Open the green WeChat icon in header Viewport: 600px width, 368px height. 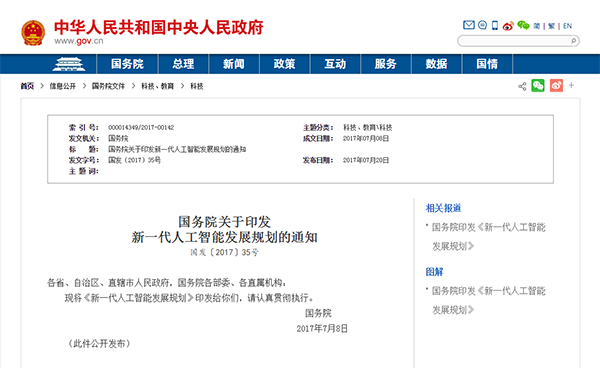523,25
